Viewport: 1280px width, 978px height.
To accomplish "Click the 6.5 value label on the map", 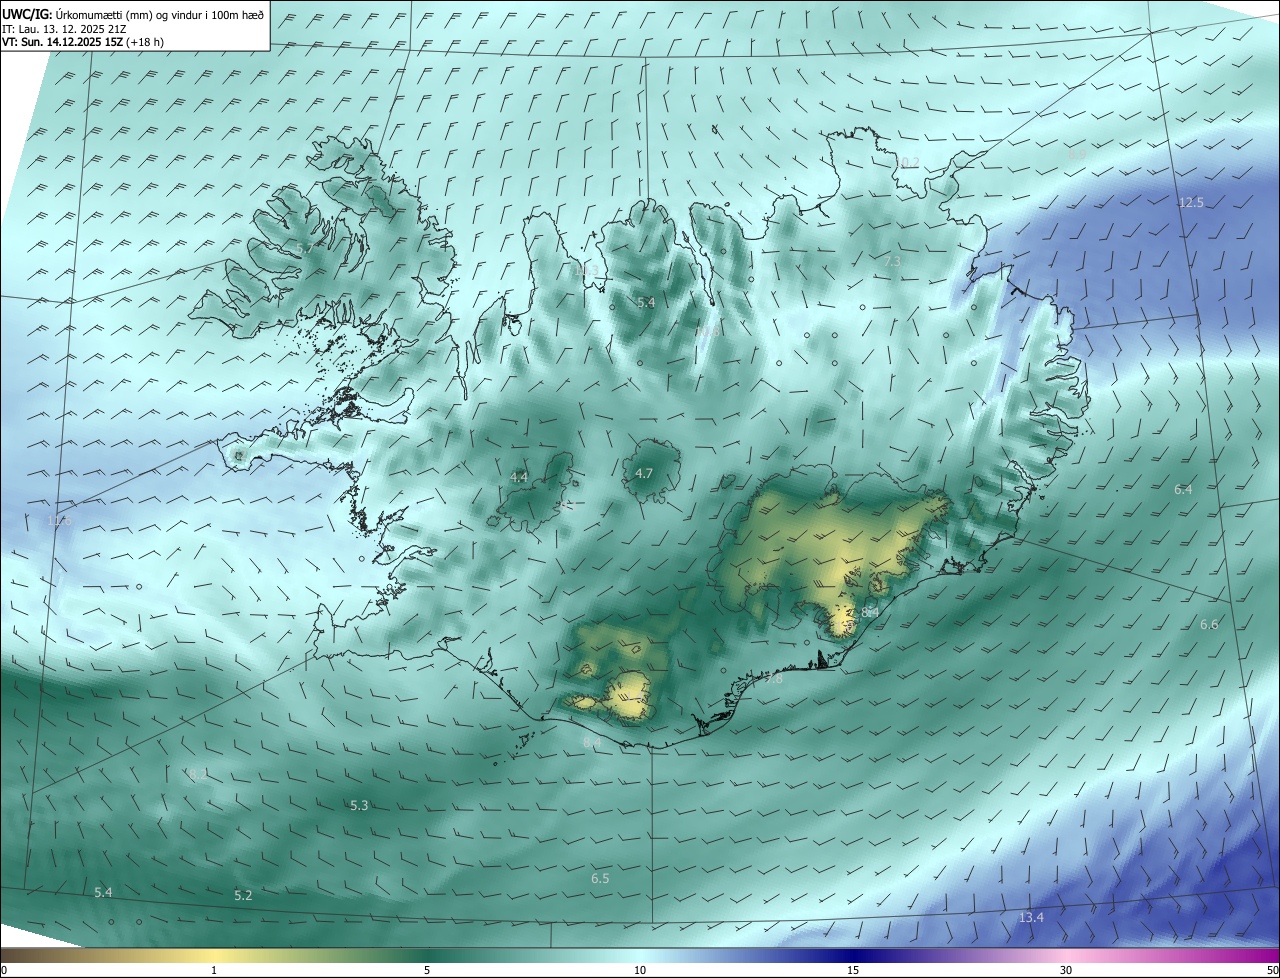I will tap(600, 878).
